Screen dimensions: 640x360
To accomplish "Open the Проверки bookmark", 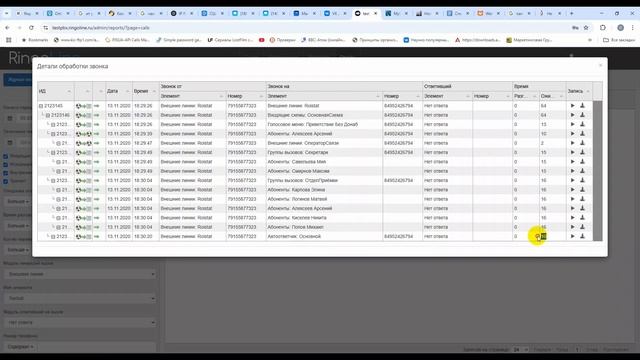I will pyautogui.click(x=282, y=40).
